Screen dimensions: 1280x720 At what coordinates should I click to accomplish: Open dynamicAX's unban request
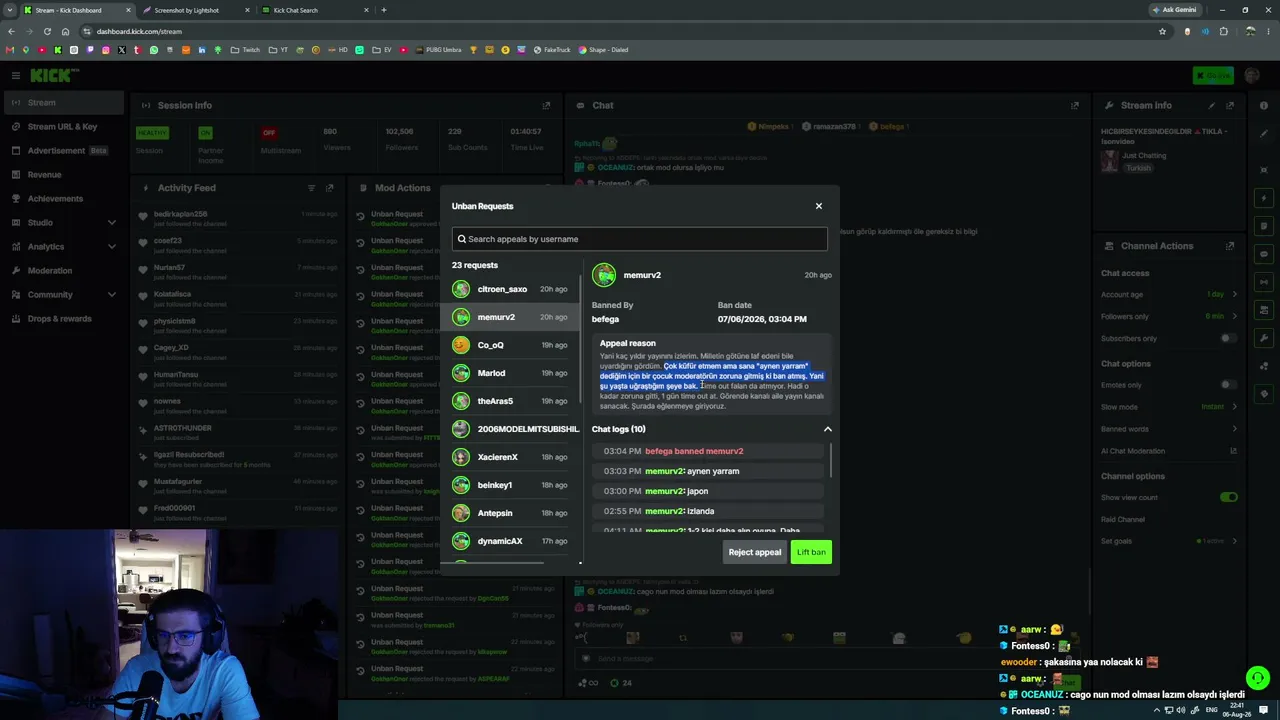(510, 541)
